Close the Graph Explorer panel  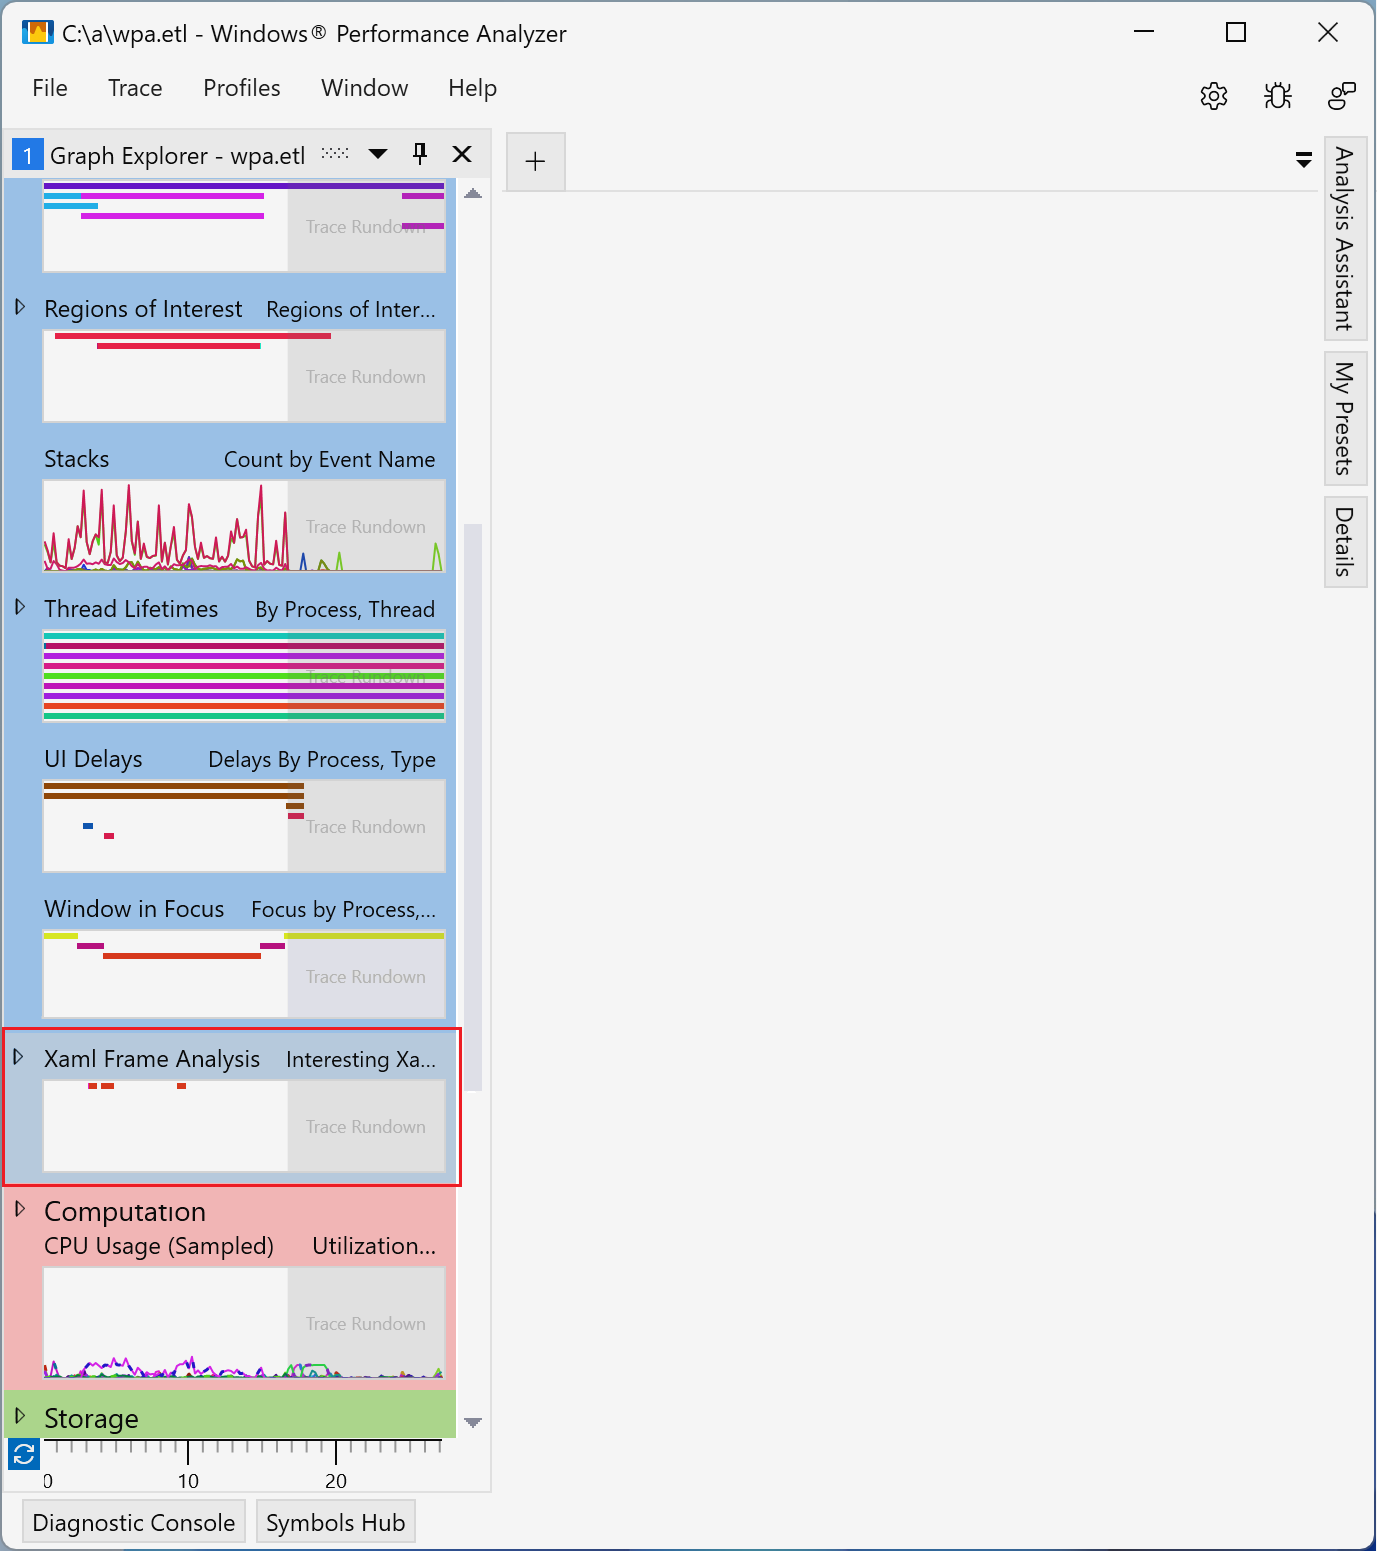[x=462, y=154]
